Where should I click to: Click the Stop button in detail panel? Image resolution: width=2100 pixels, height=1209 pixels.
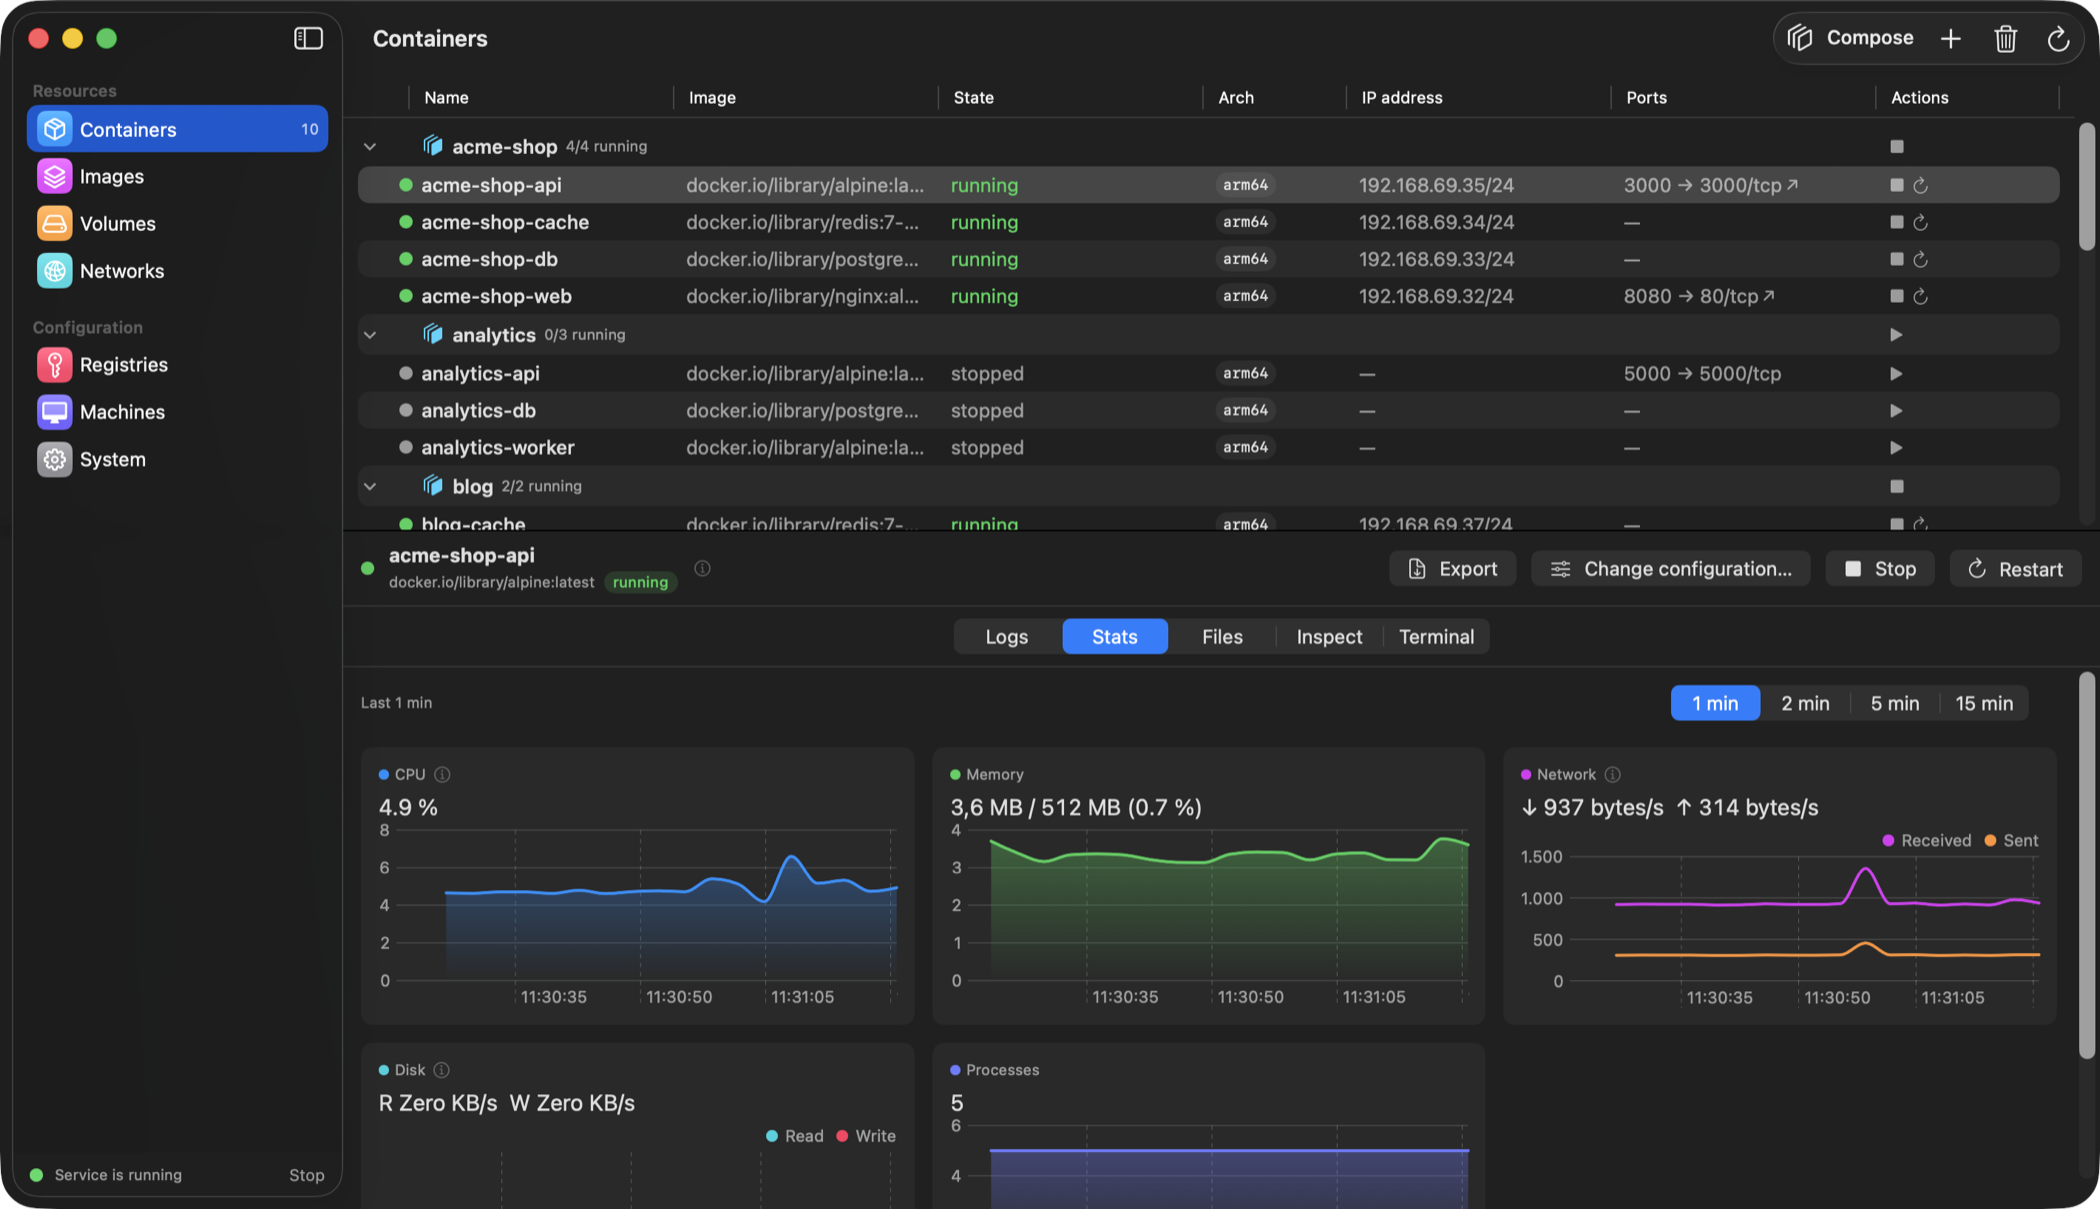click(1880, 569)
